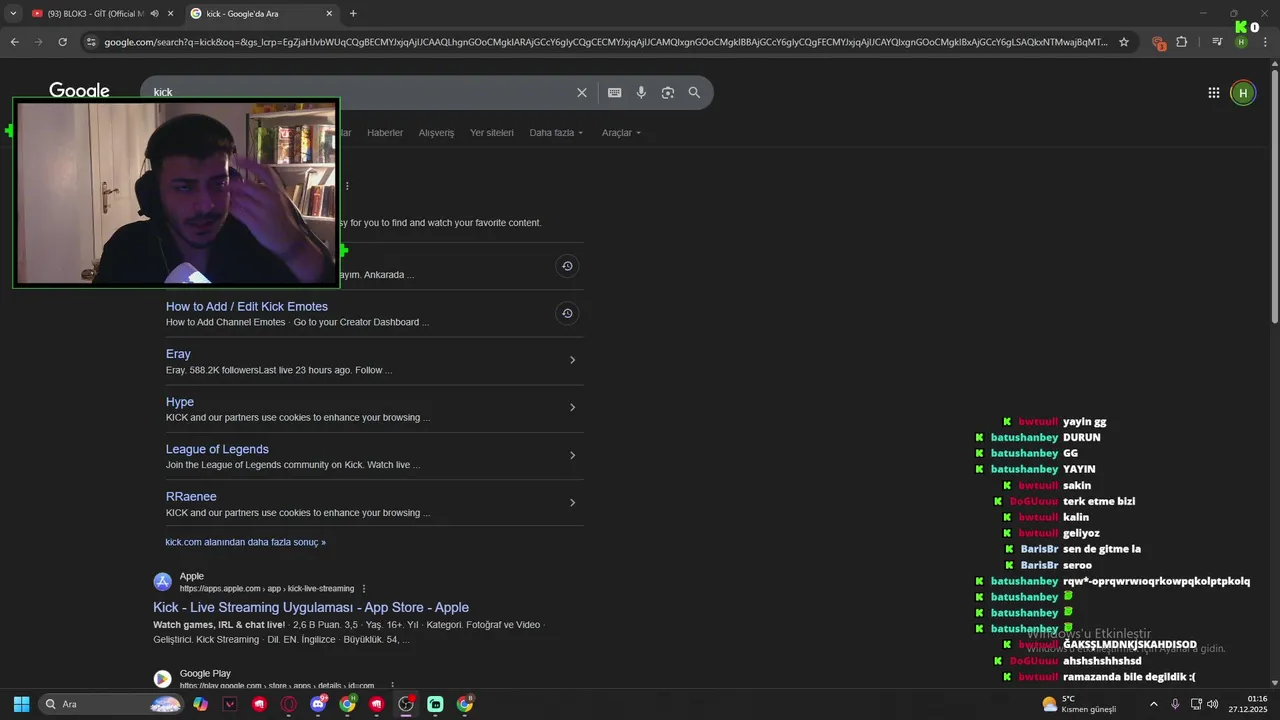1280x720 pixels.
Task: Open history icon beside Kick Emotes result
Action: (567, 313)
